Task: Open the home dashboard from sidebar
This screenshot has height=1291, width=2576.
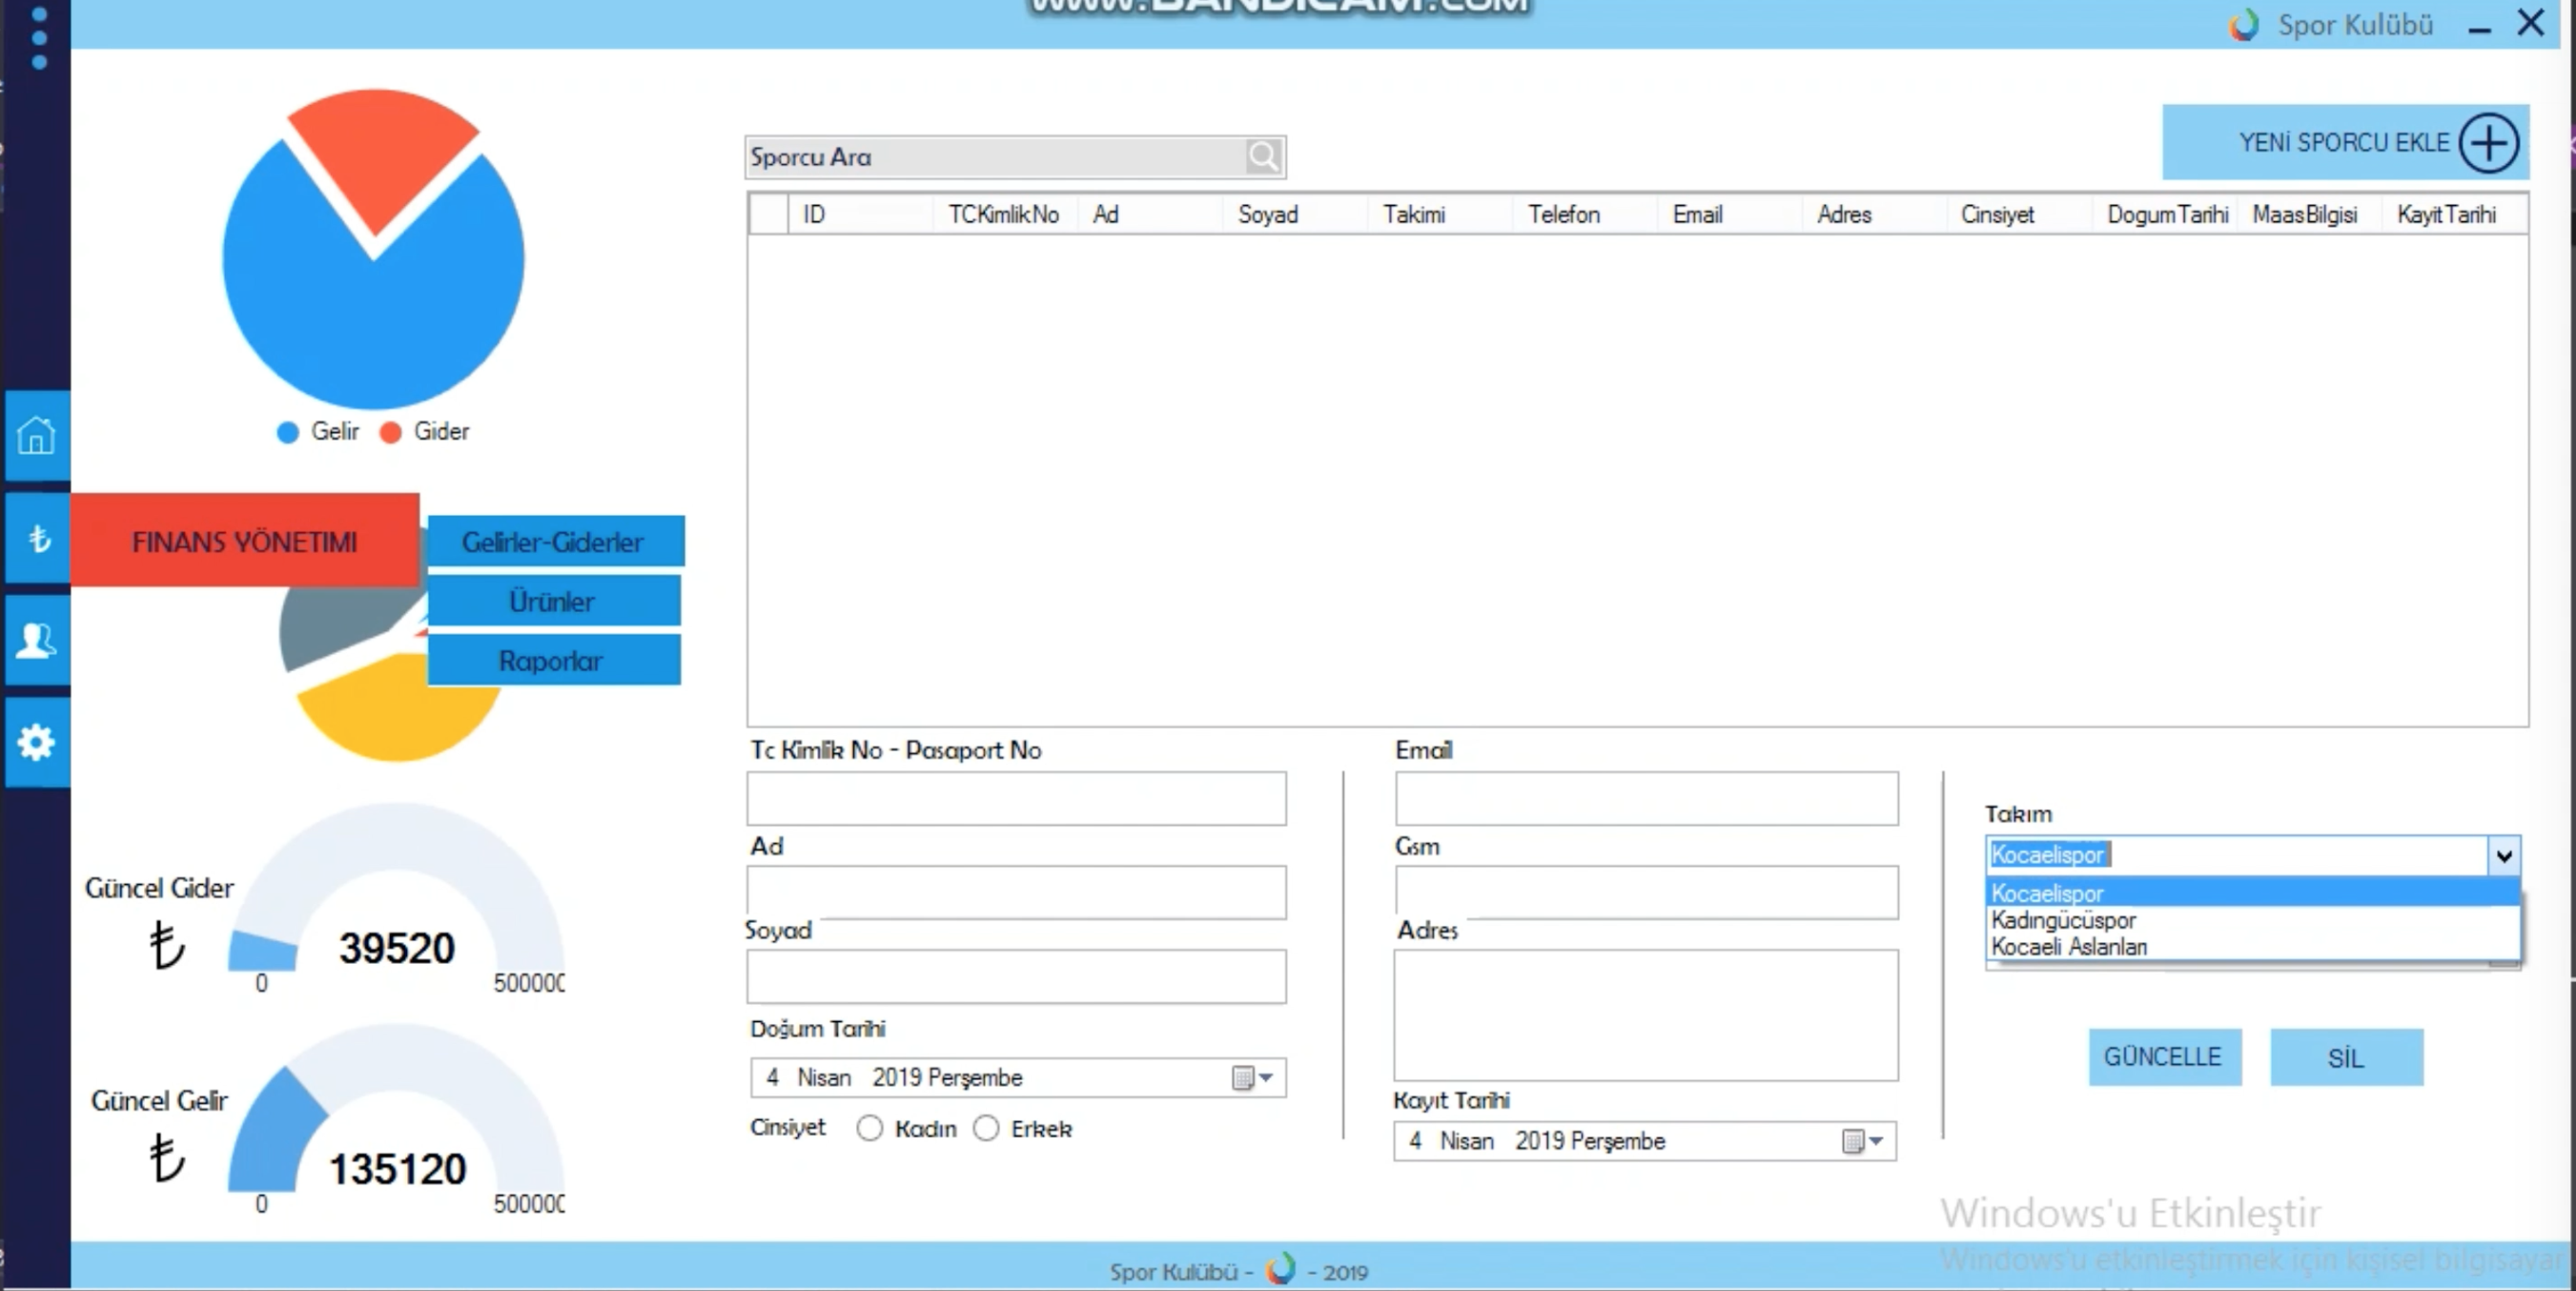Action: coord(37,436)
